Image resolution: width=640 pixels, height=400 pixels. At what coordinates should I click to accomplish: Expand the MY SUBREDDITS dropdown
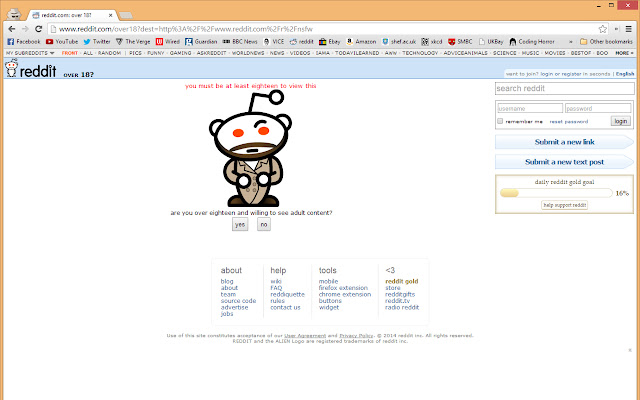(x=31, y=52)
